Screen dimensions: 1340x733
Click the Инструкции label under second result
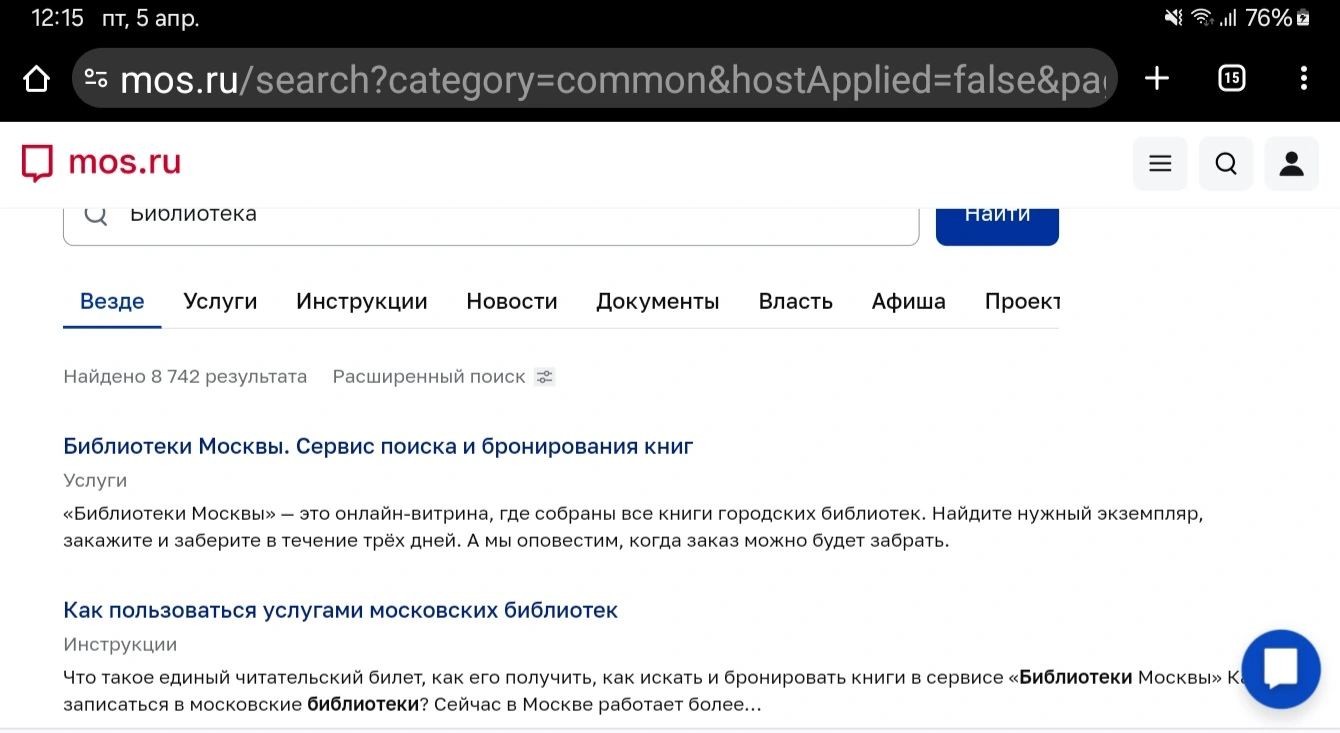tap(120, 645)
